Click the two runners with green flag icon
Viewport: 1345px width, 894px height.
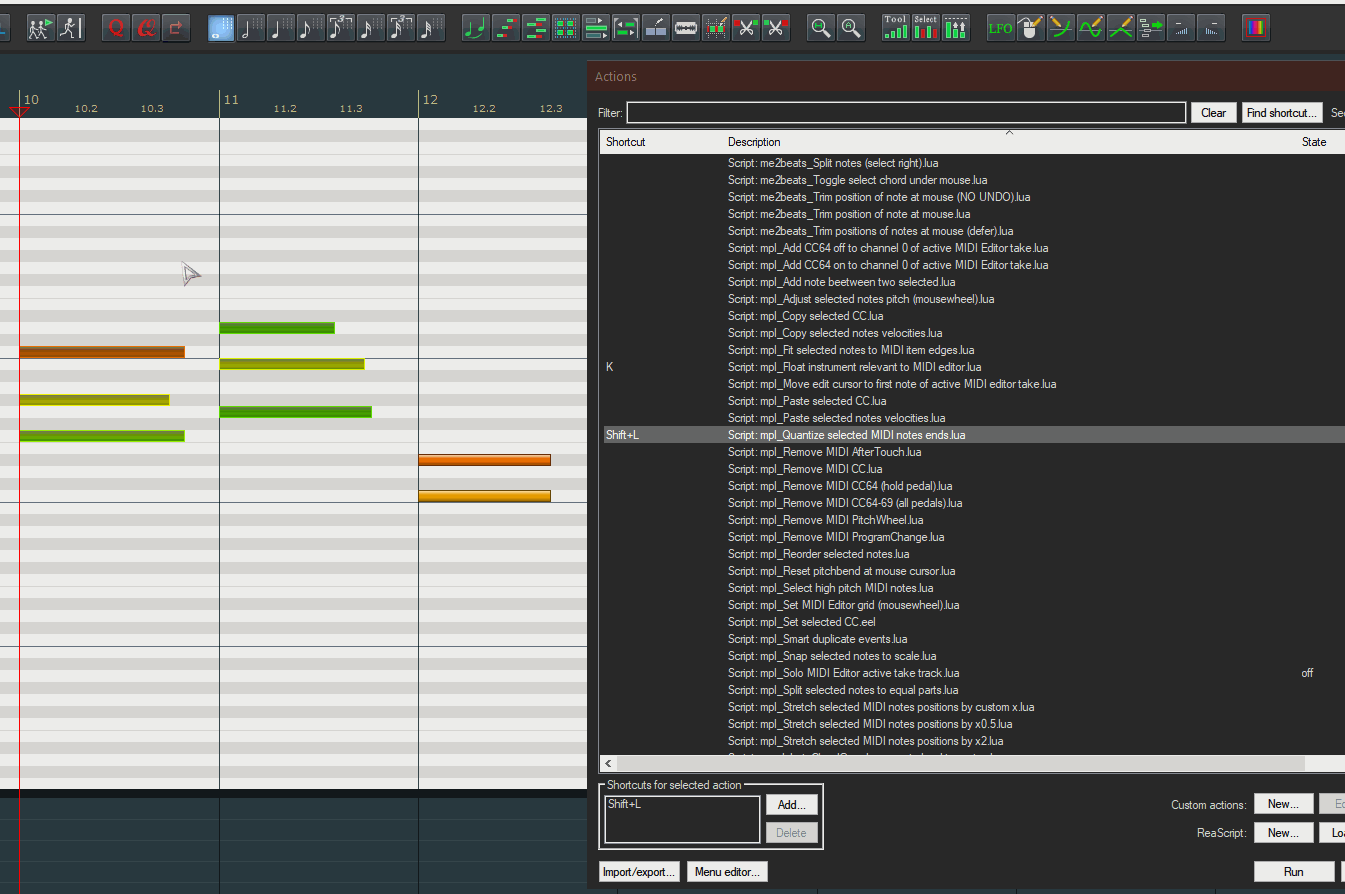coord(41,28)
